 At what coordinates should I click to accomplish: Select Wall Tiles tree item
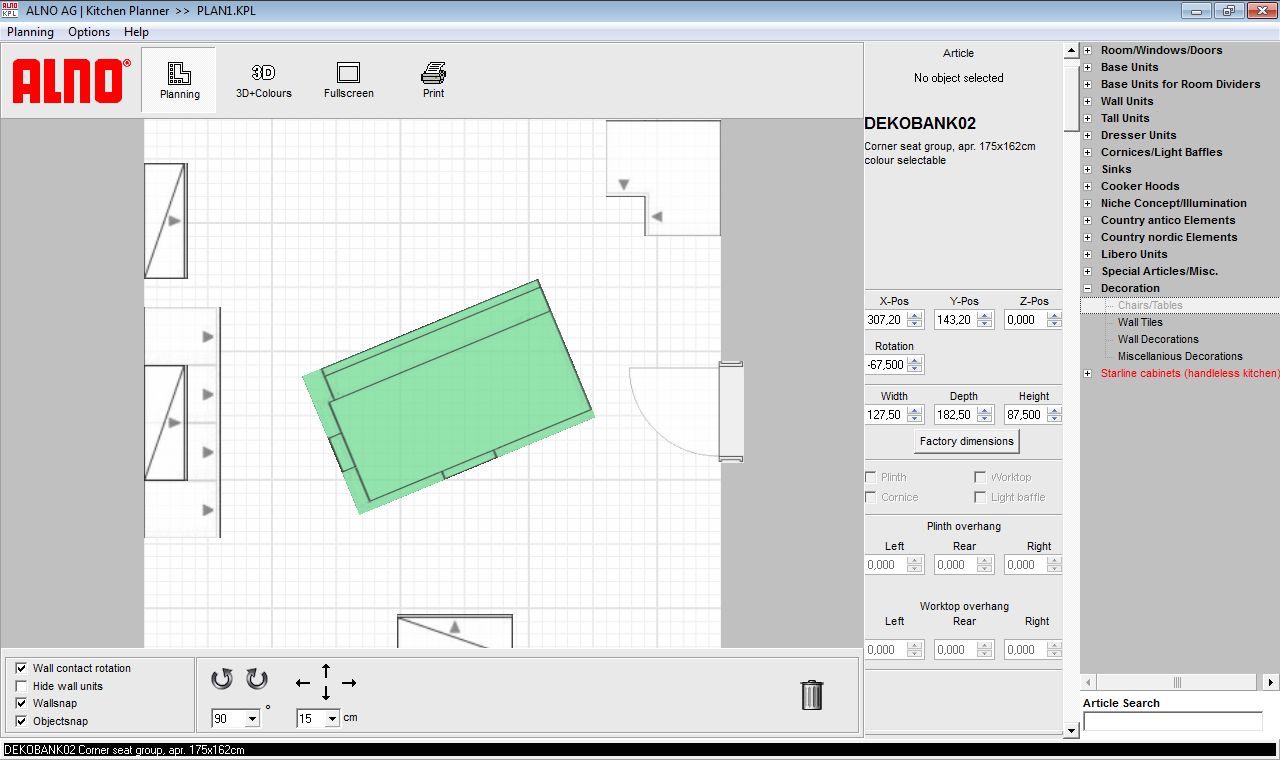1140,322
